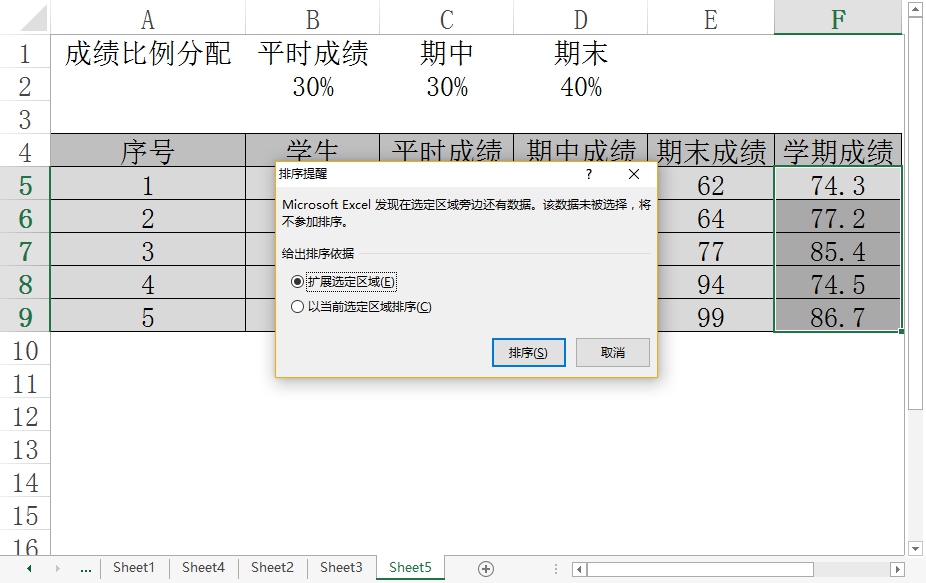Click cell with value 74.3
Viewport: 926px width, 583px height.
[838, 185]
